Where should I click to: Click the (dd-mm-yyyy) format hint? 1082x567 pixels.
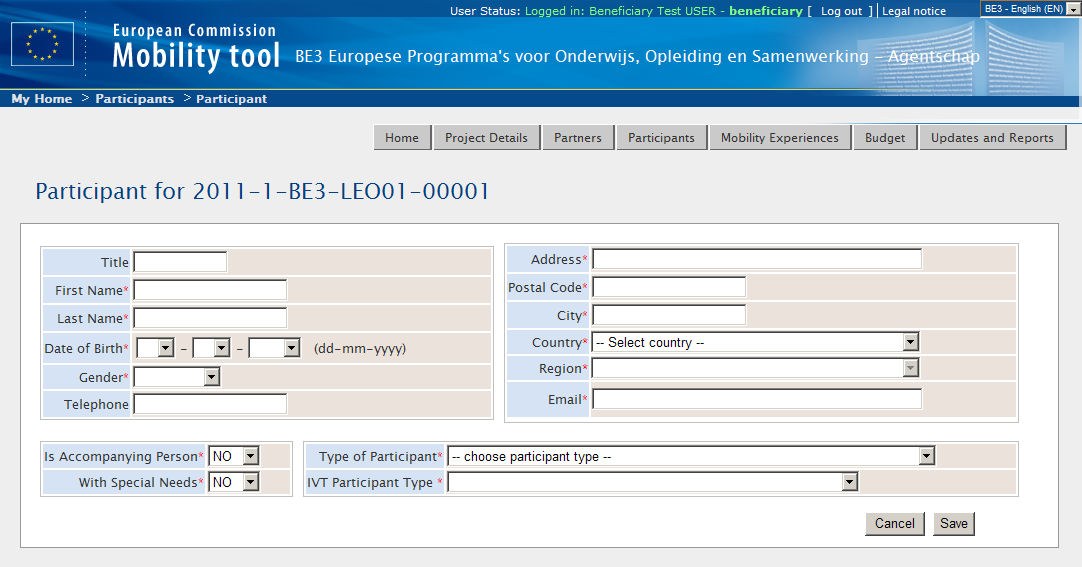coord(360,348)
